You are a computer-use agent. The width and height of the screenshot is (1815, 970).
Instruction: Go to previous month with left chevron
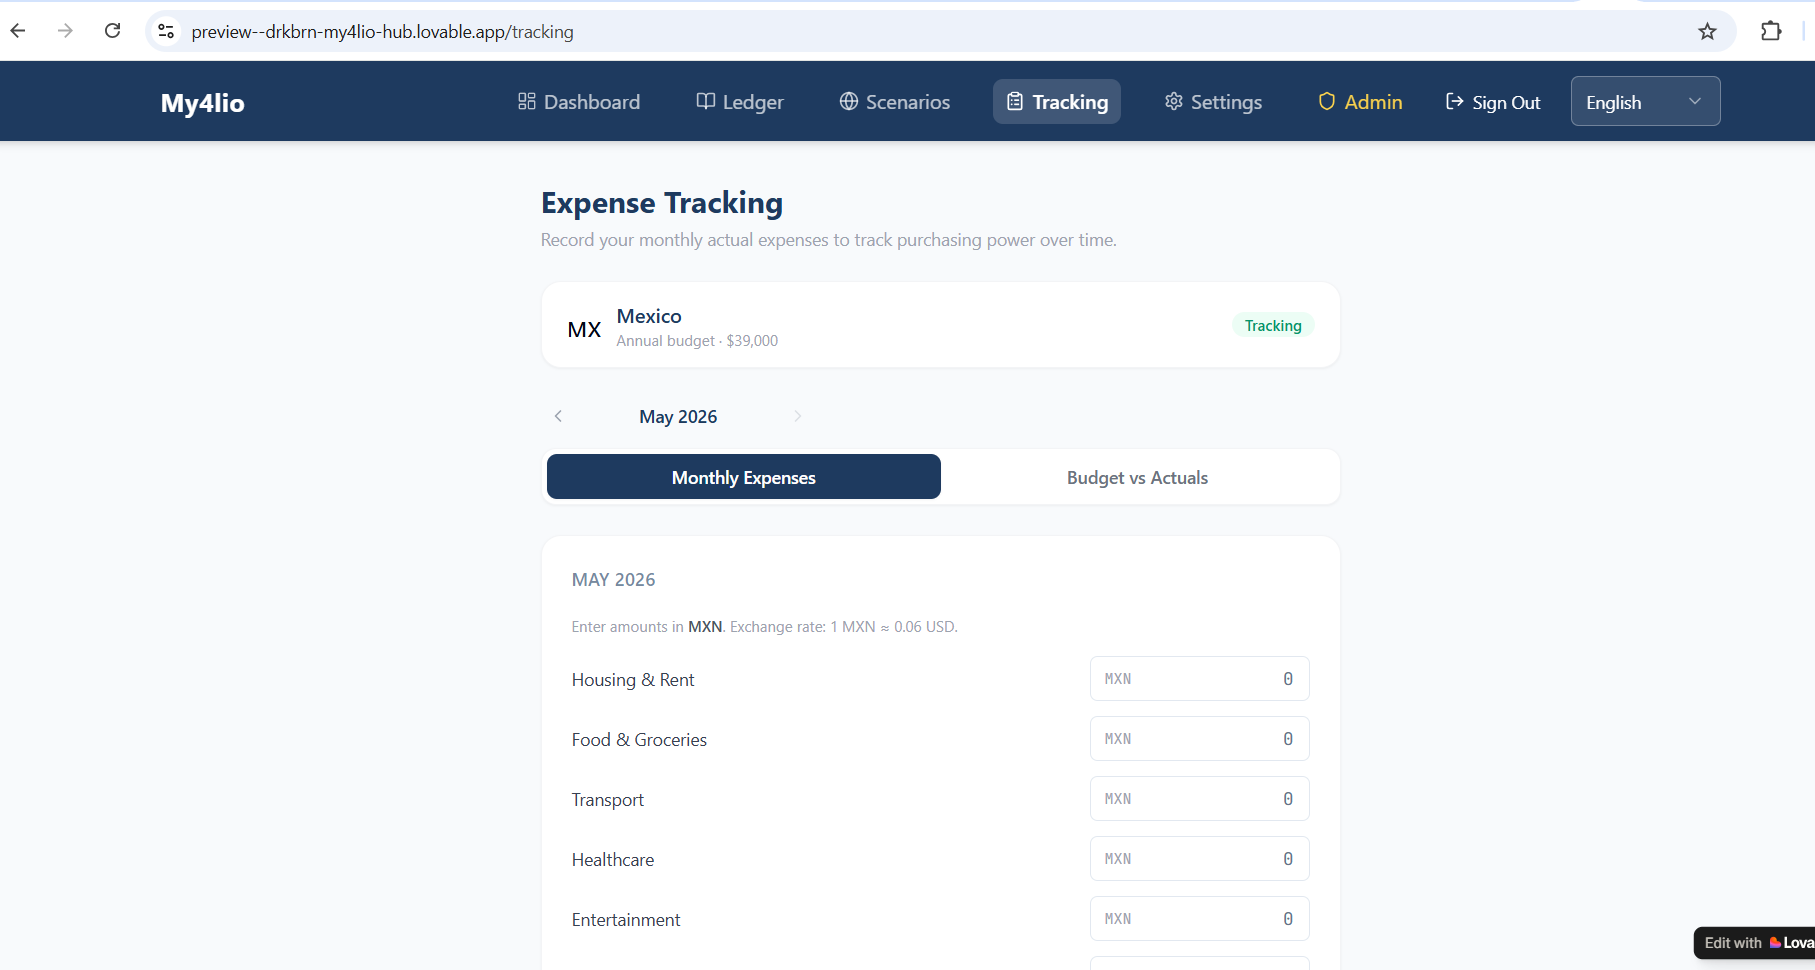point(558,416)
